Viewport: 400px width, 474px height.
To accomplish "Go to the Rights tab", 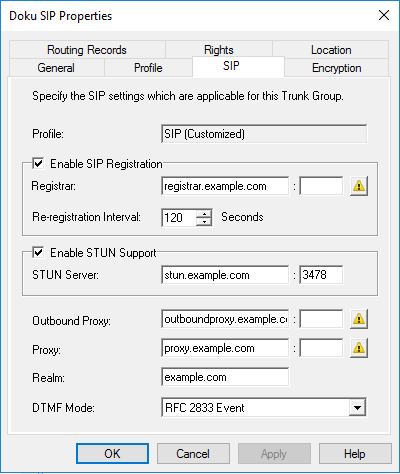I will coord(219,50).
